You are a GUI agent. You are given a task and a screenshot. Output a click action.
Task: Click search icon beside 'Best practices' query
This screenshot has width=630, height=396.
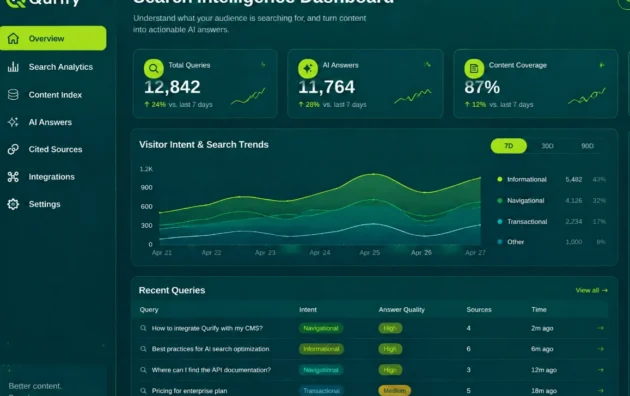(x=143, y=349)
